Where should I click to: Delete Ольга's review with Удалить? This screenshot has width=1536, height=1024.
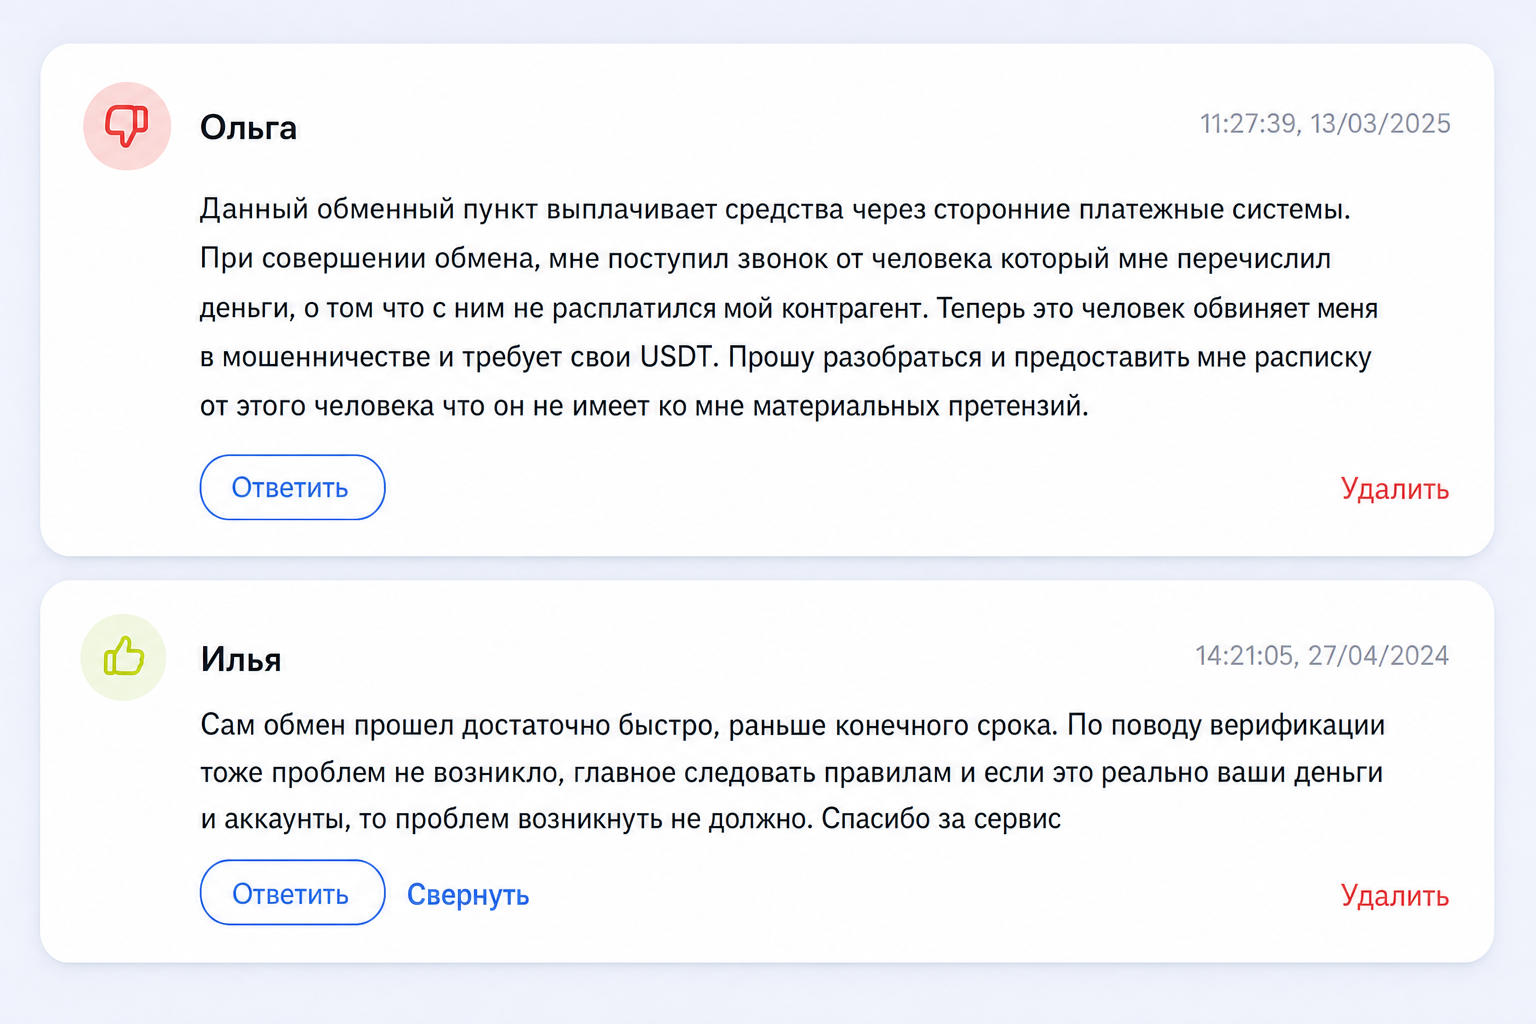tap(1395, 489)
